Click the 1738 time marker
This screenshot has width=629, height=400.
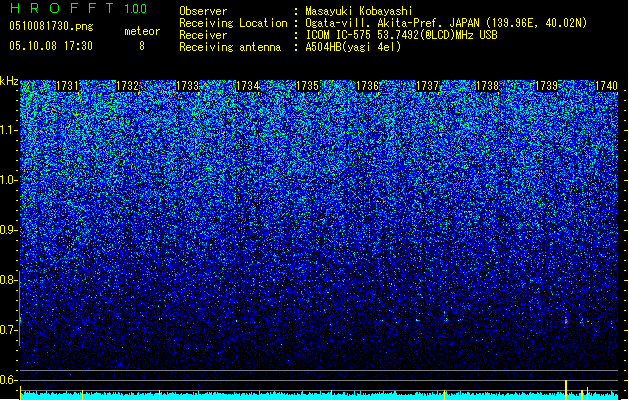(487, 86)
